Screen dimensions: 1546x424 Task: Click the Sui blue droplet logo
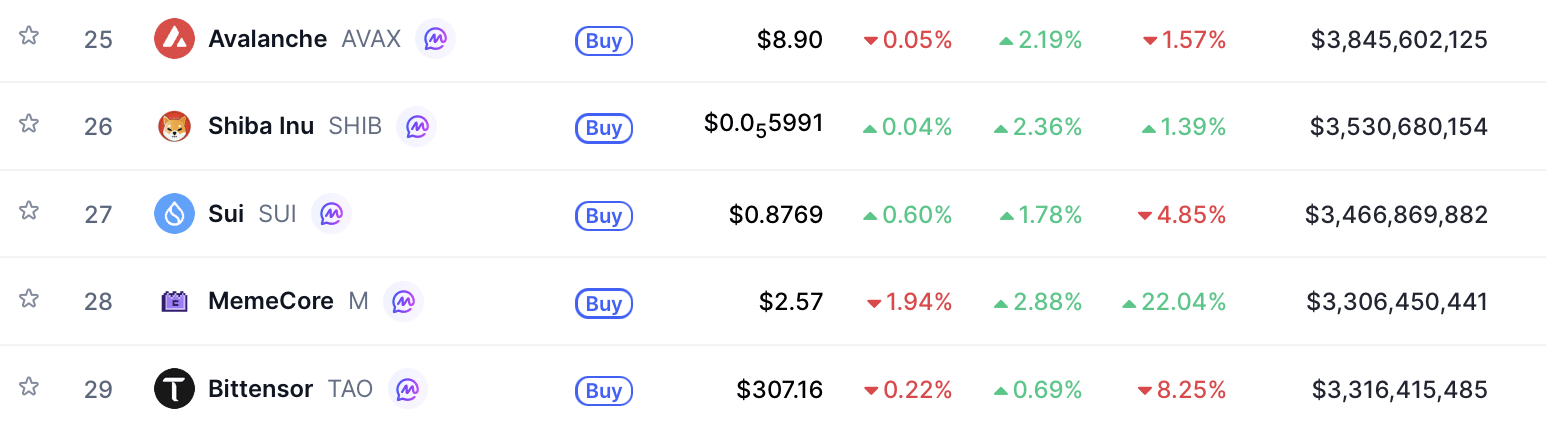tap(174, 214)
